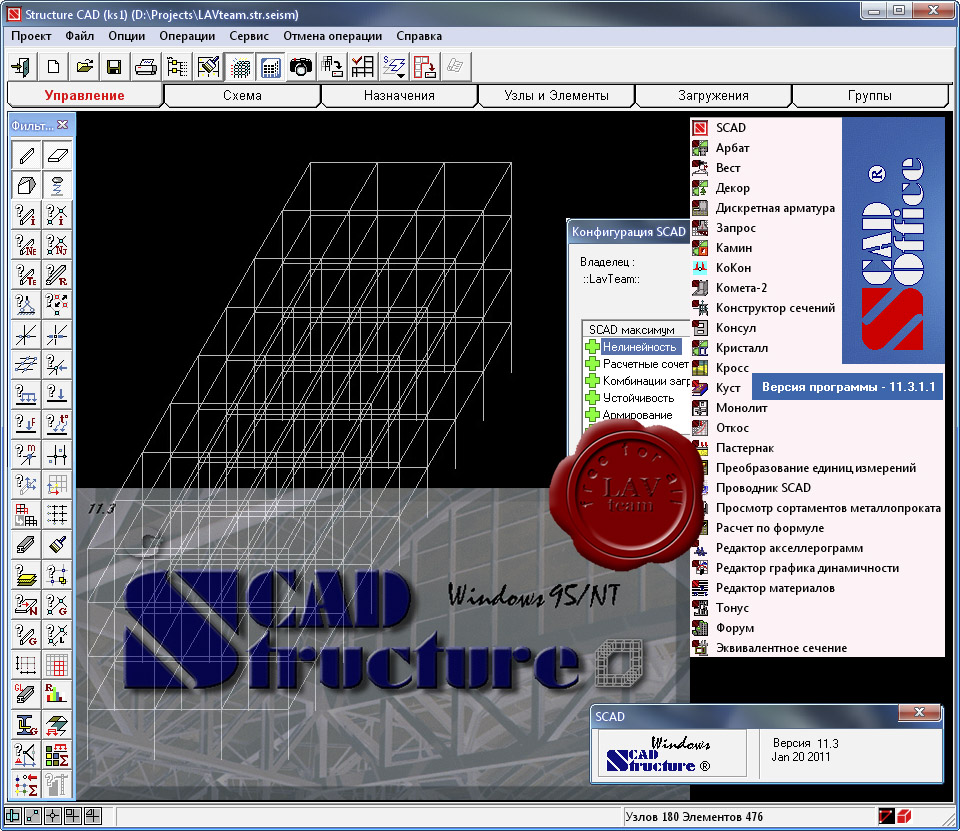Click the red highlighted grid cells icon
The image size is (960, 831).
pyautogui.click(x=57, y=664)
